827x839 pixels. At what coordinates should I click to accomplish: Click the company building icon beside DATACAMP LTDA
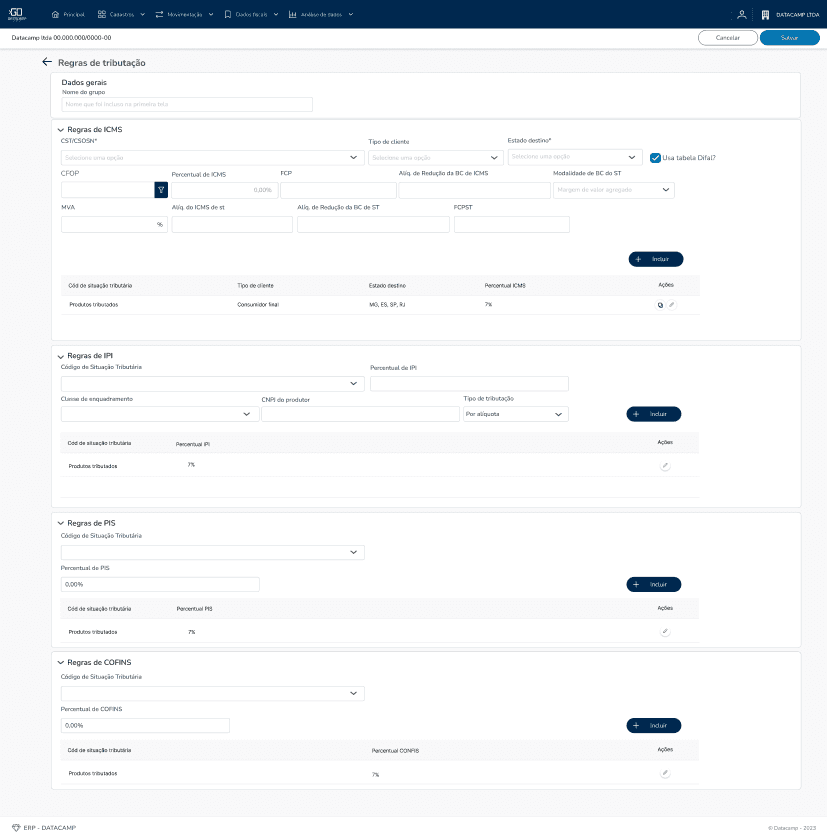point(765,15)
